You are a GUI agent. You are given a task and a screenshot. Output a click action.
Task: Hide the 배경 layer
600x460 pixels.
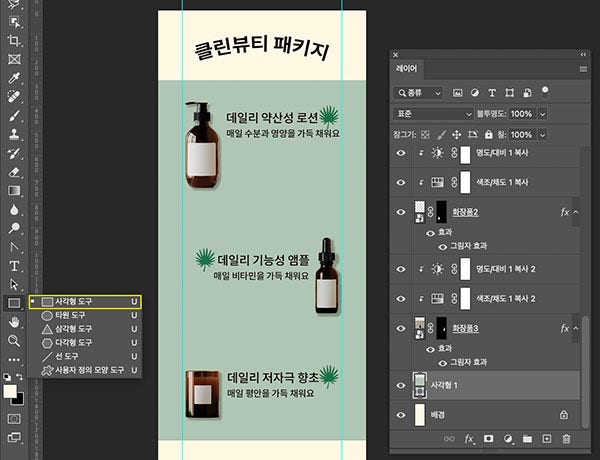coord(401,415)
